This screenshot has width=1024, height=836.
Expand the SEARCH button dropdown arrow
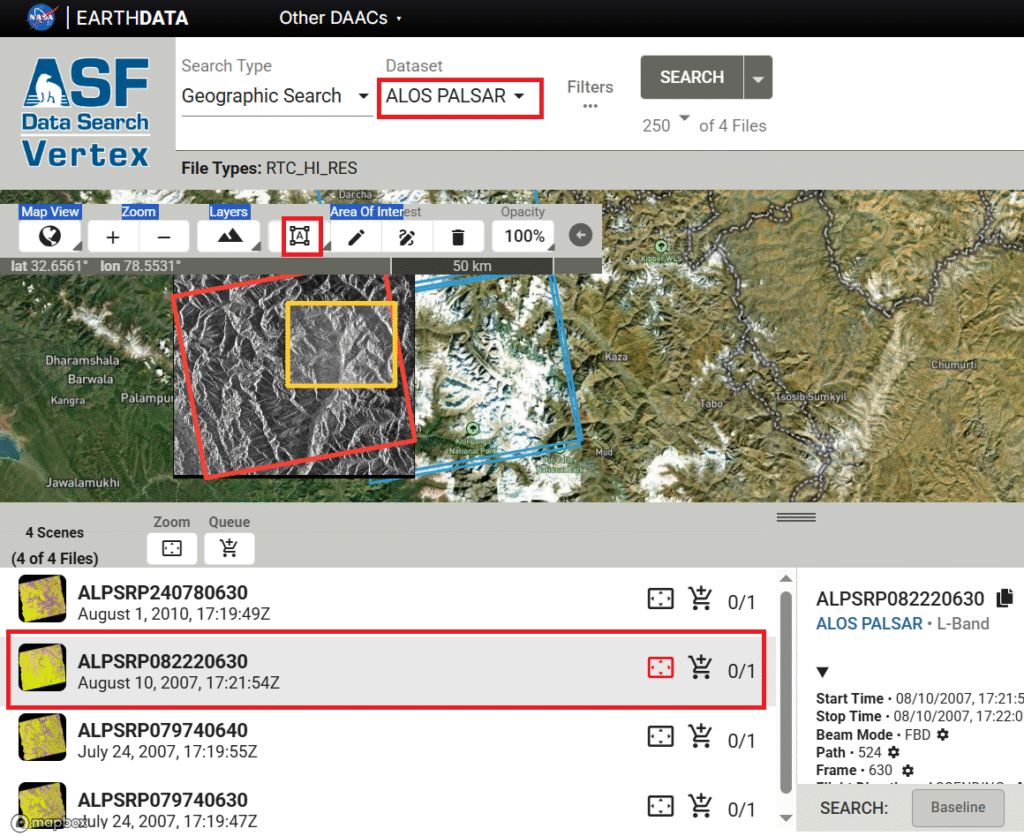click(x=758, y=78)
